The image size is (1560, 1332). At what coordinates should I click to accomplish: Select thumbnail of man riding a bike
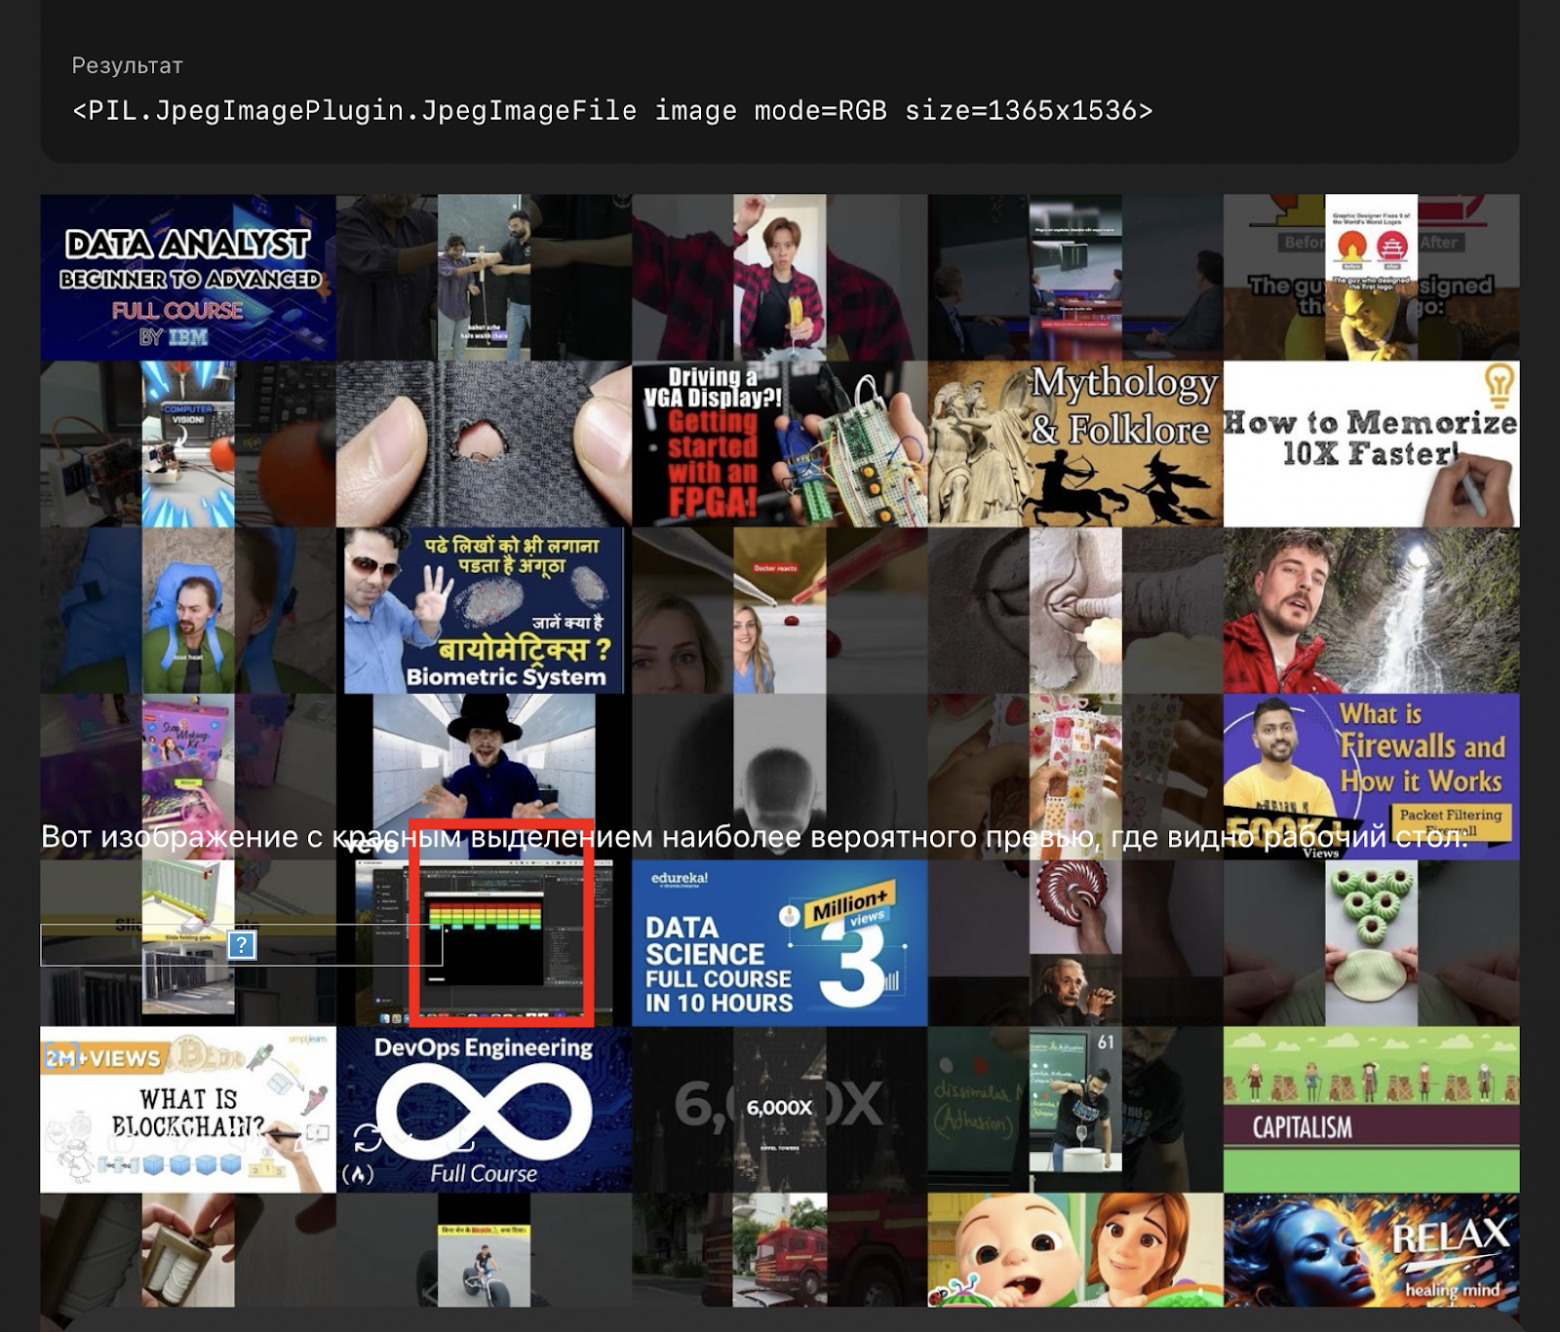point(484,1250)
